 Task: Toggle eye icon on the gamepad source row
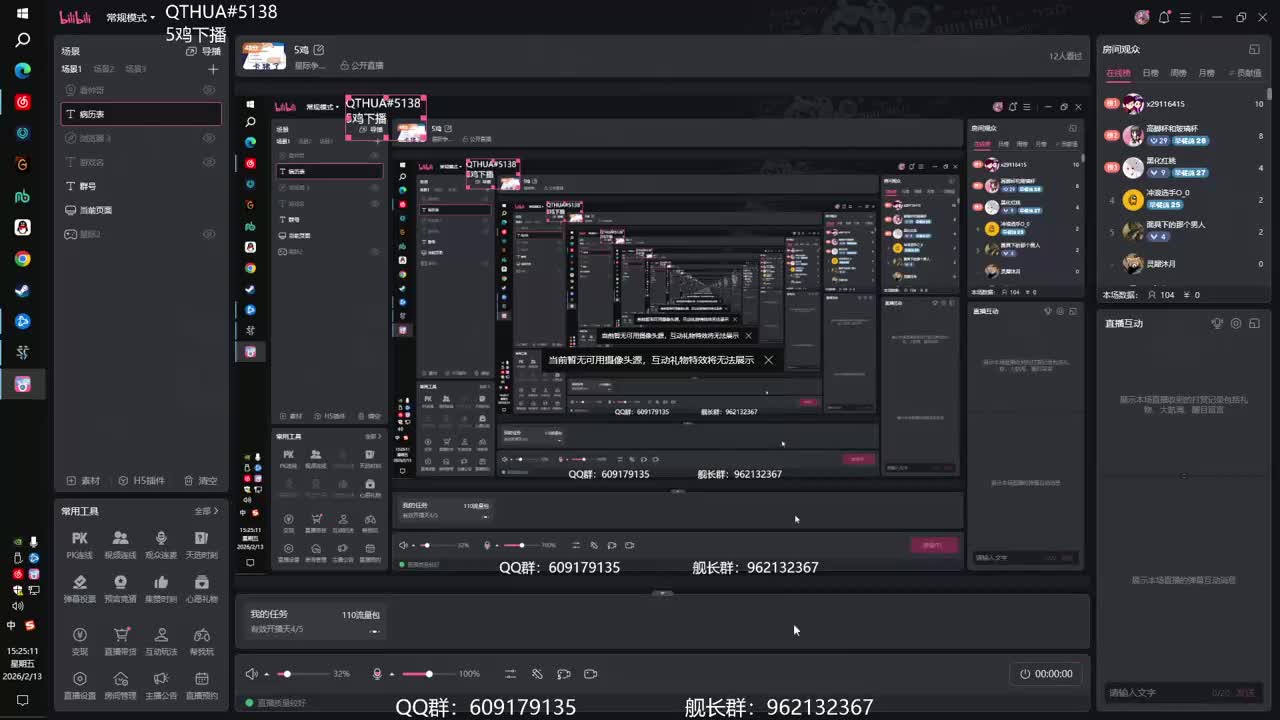[x=209, y=234]
